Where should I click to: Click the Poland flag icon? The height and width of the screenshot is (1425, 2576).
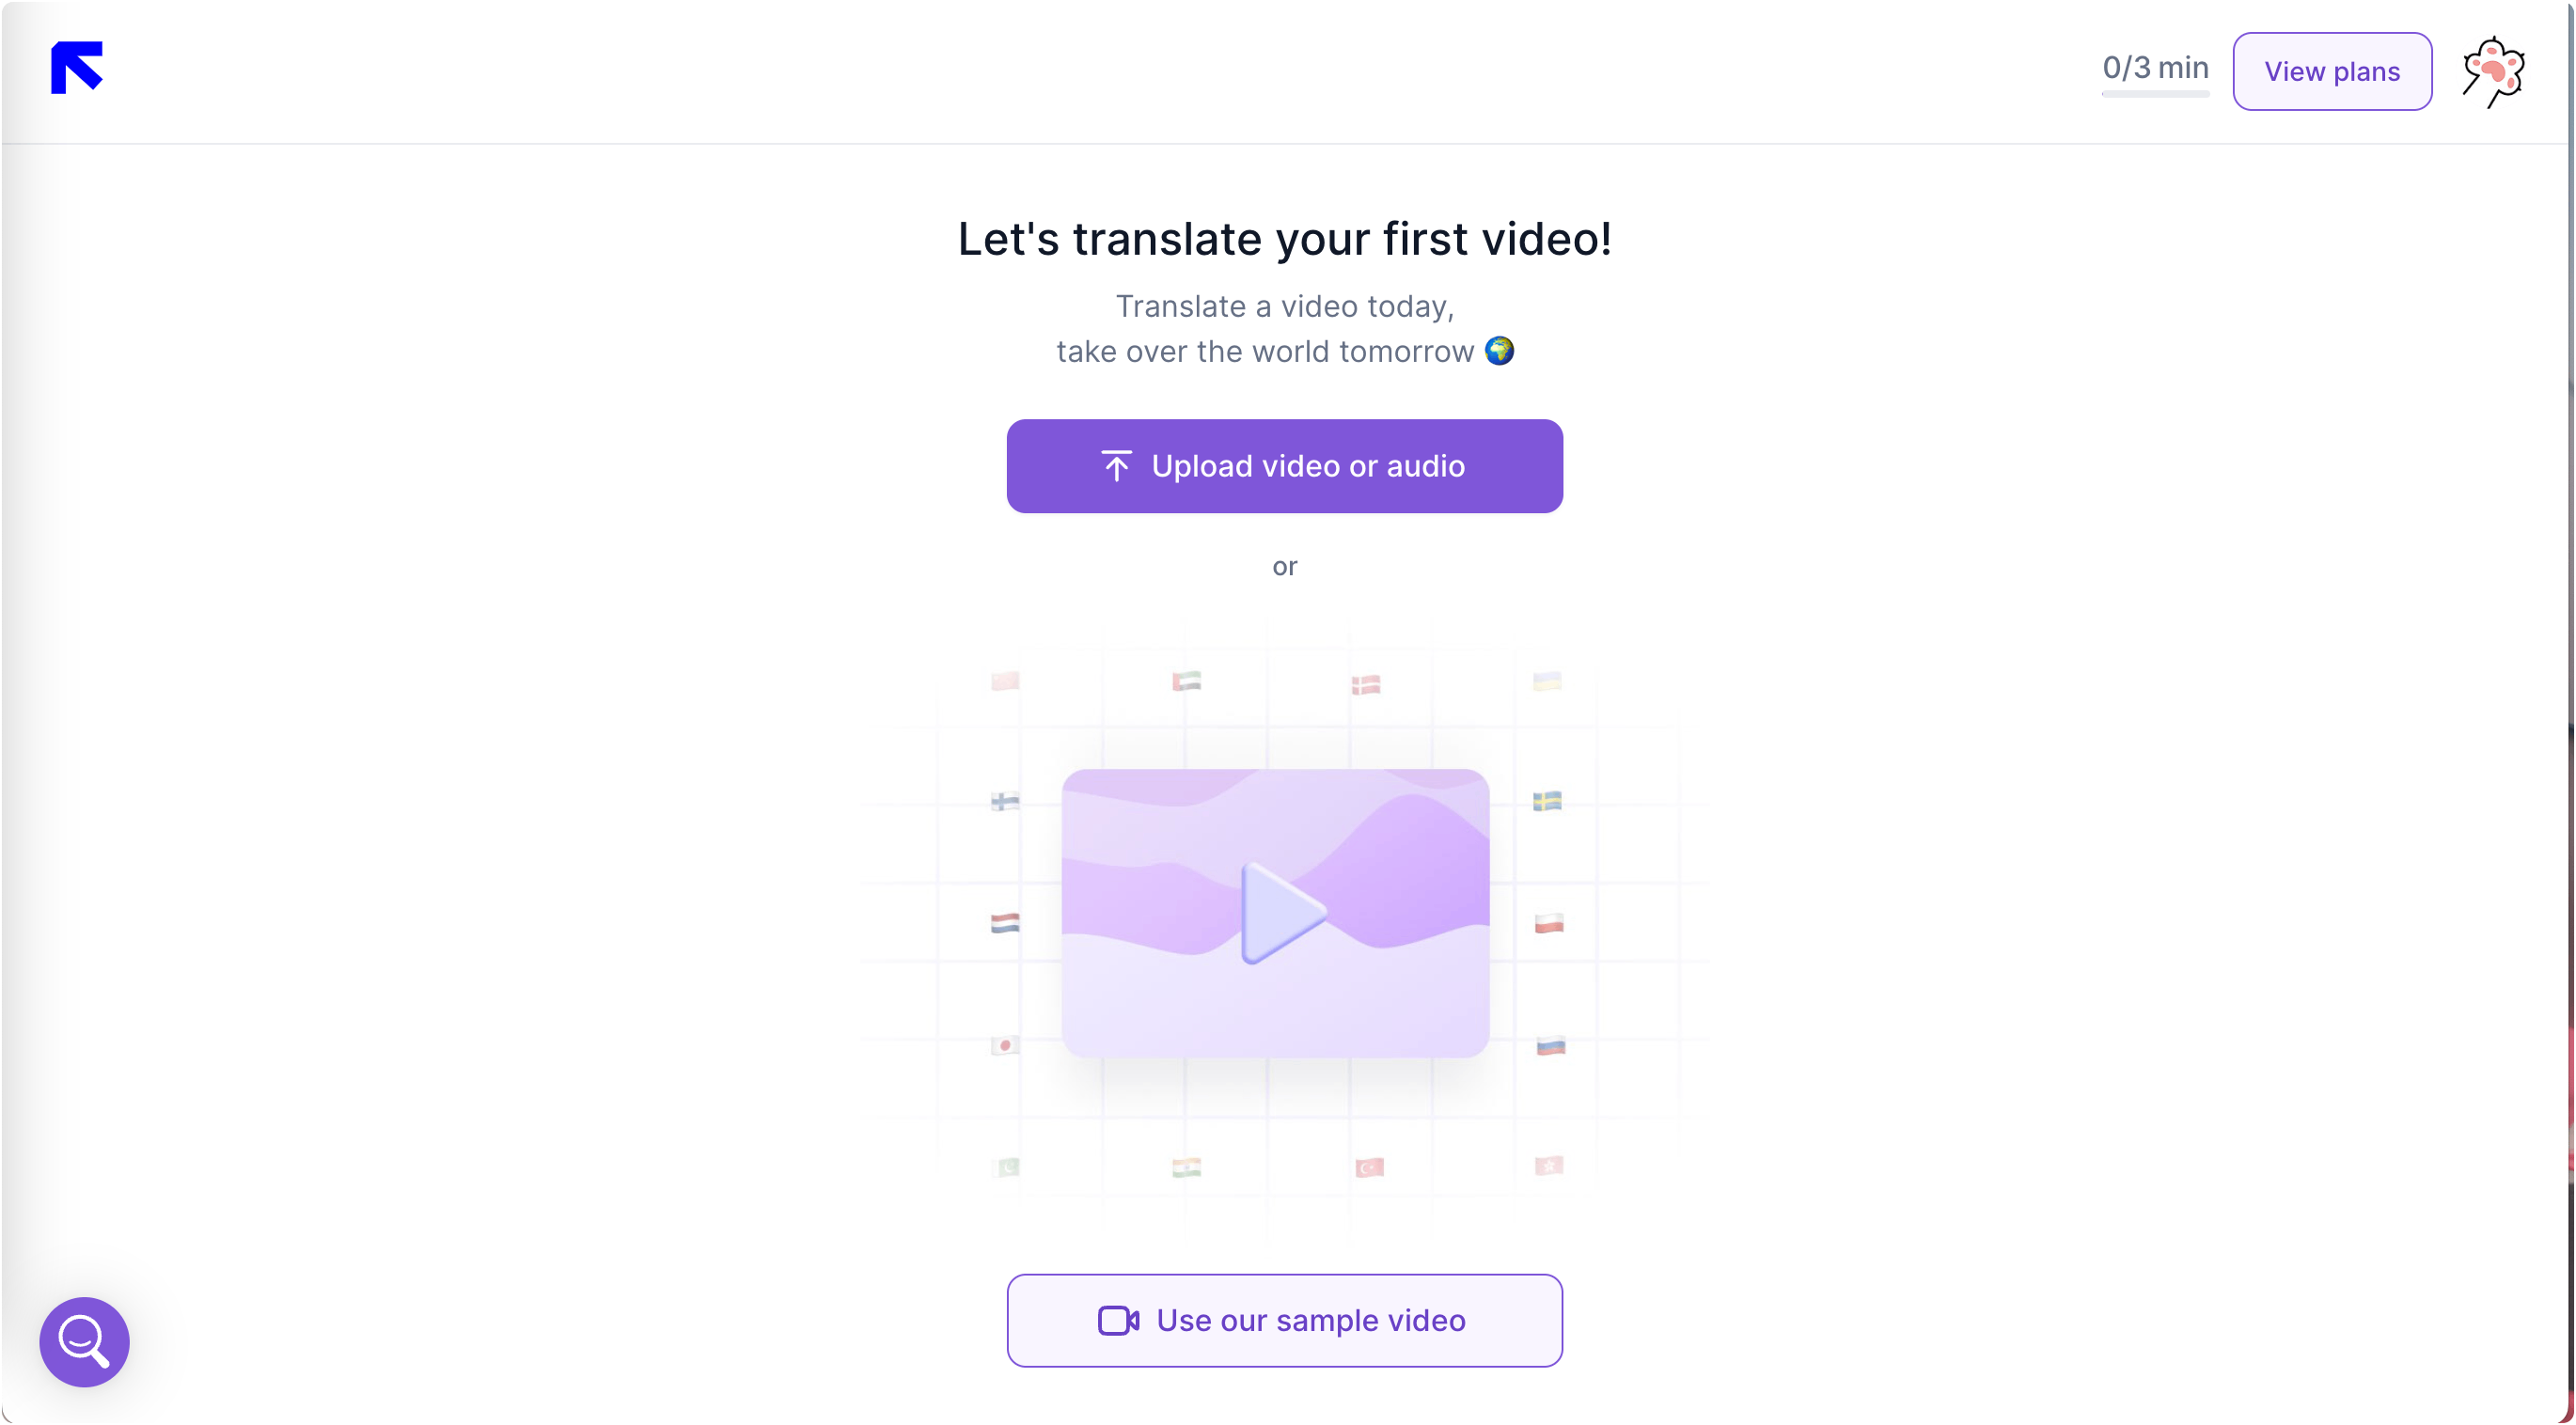[1549, 923]
